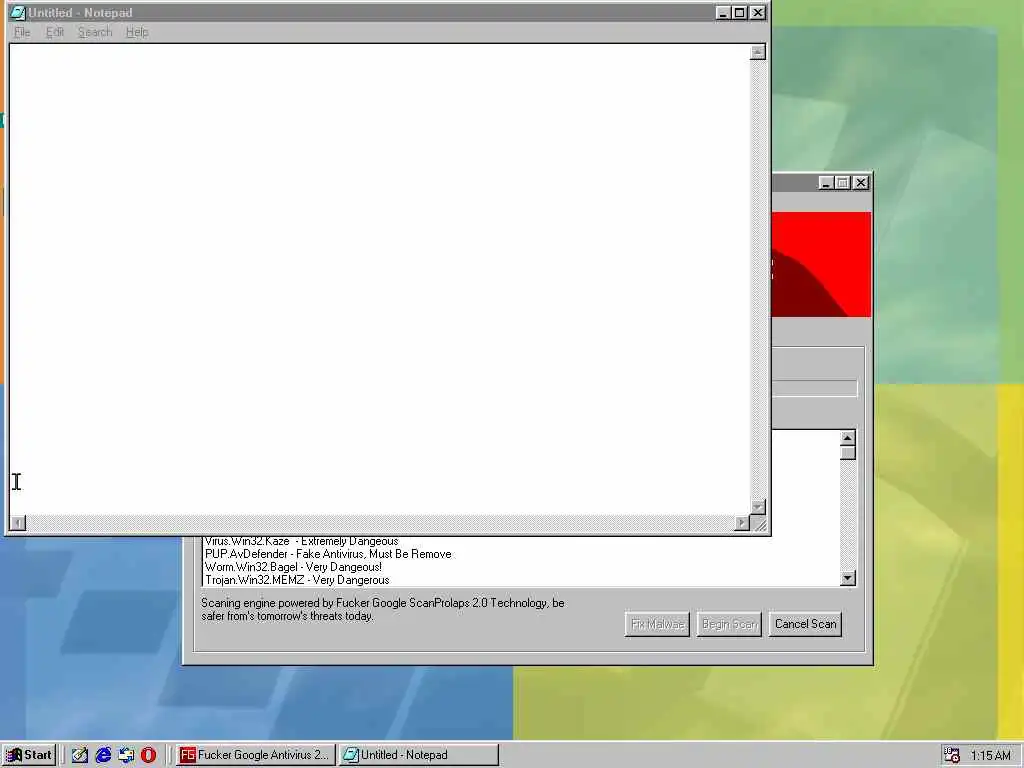This screenshot has height=768, width=1024.
Task: Click threat list scrollbar up arrow
Action: click(848, 438)
